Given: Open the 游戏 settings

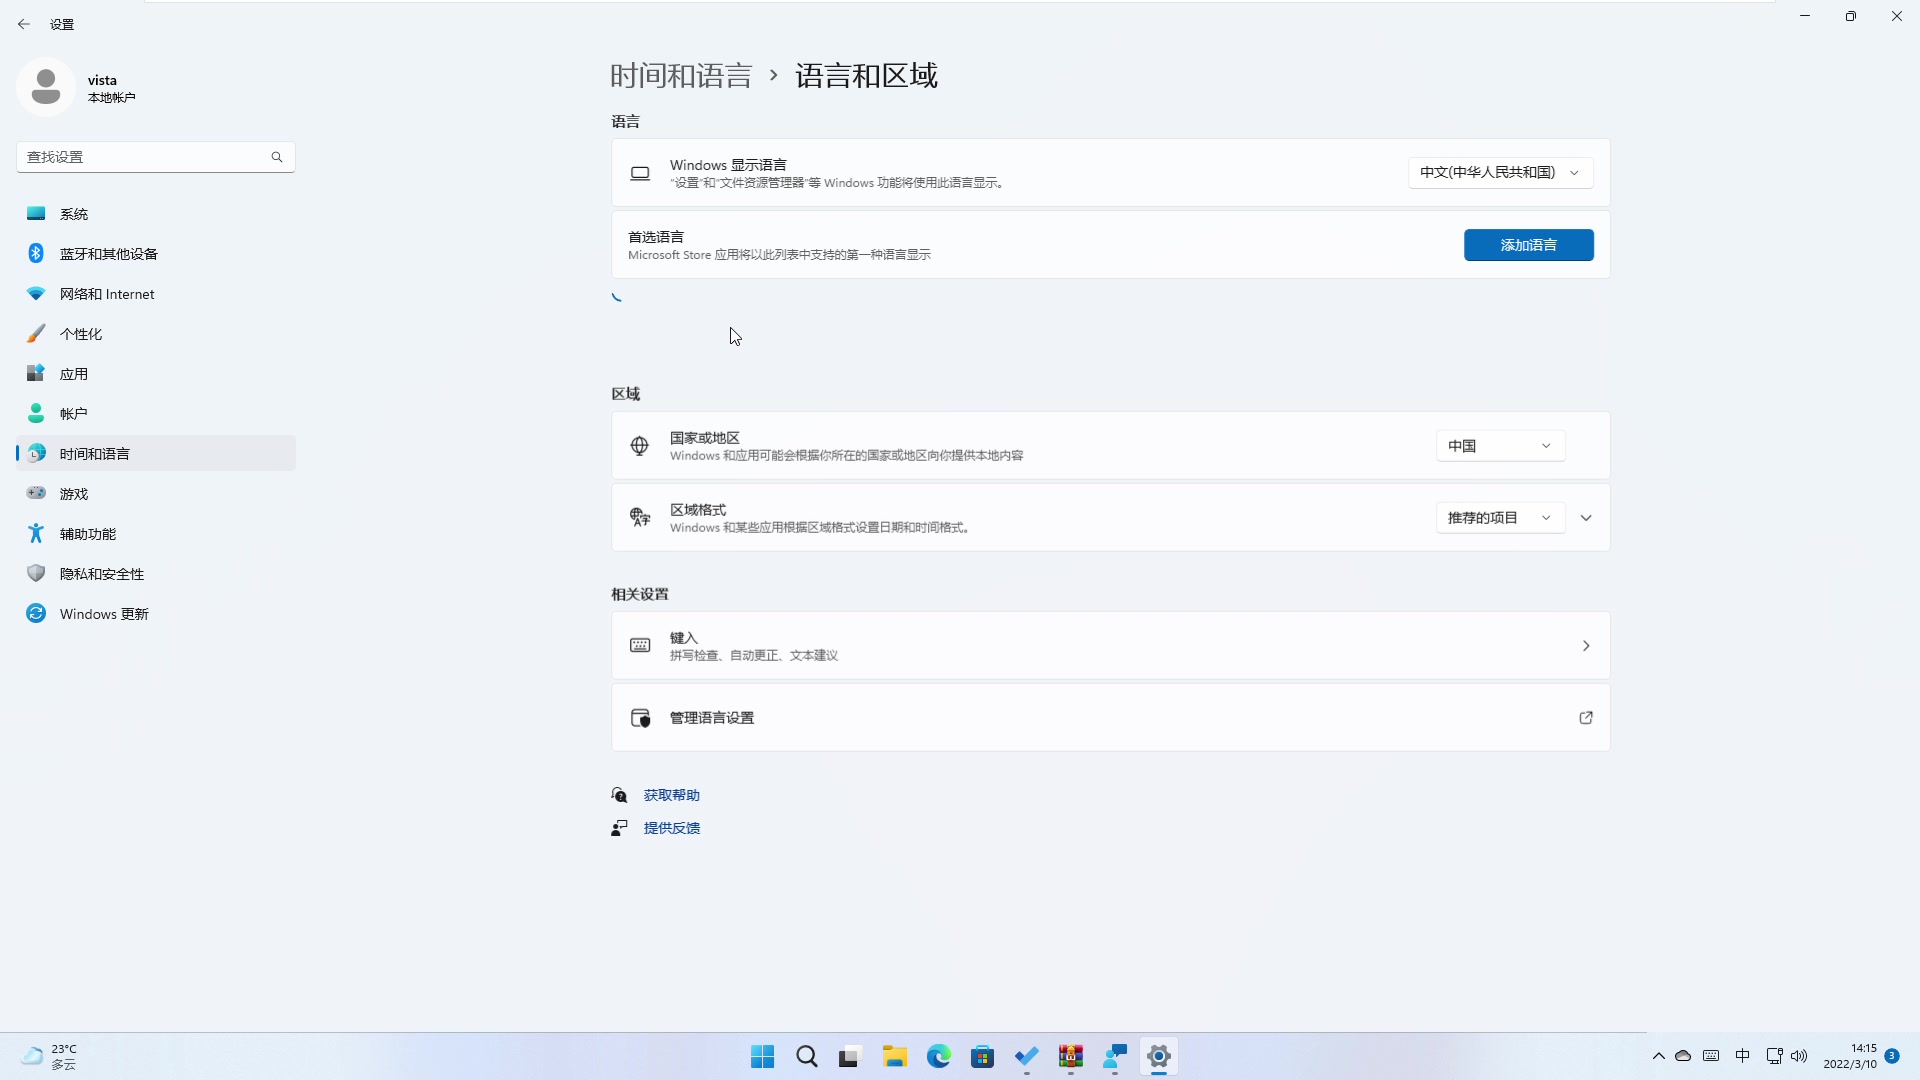Looking at the screenshot, I should coord(156,494).
